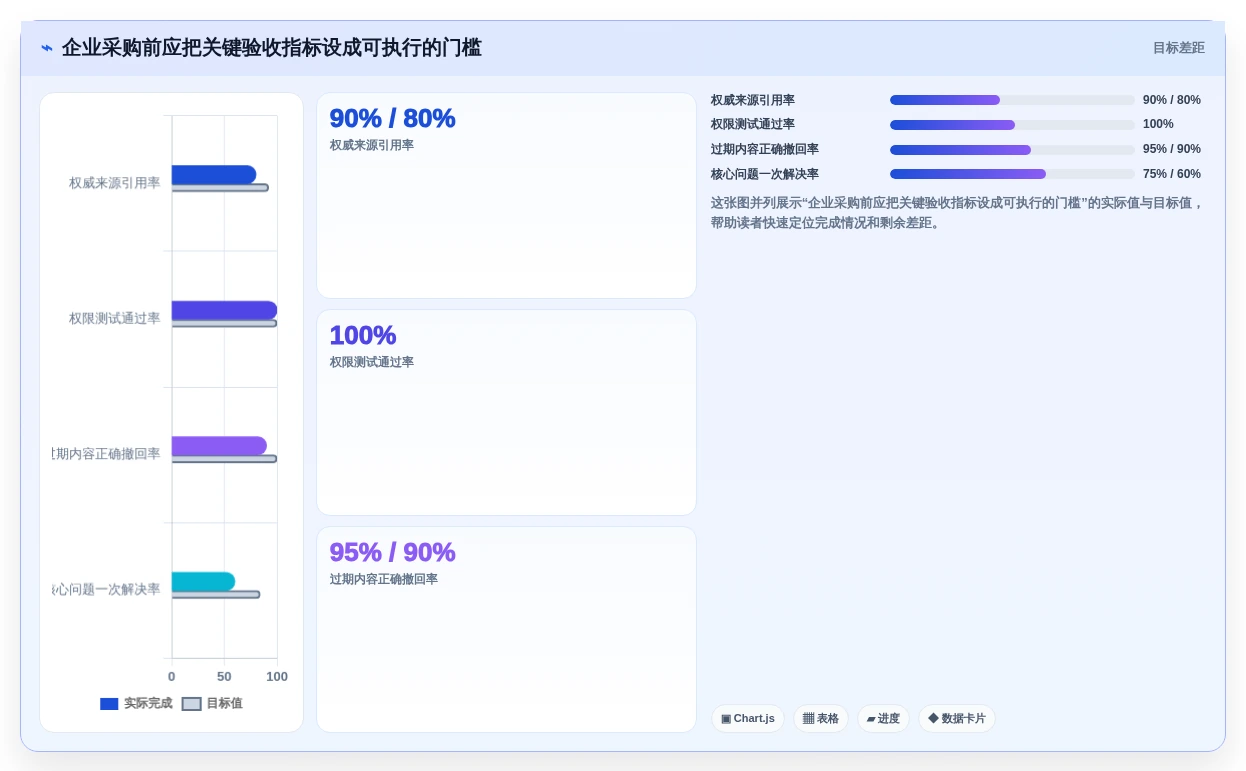
Task: Click the page title 企业采购前应把关键验收指标设成可执行的门槛
Action: point(272,48)
